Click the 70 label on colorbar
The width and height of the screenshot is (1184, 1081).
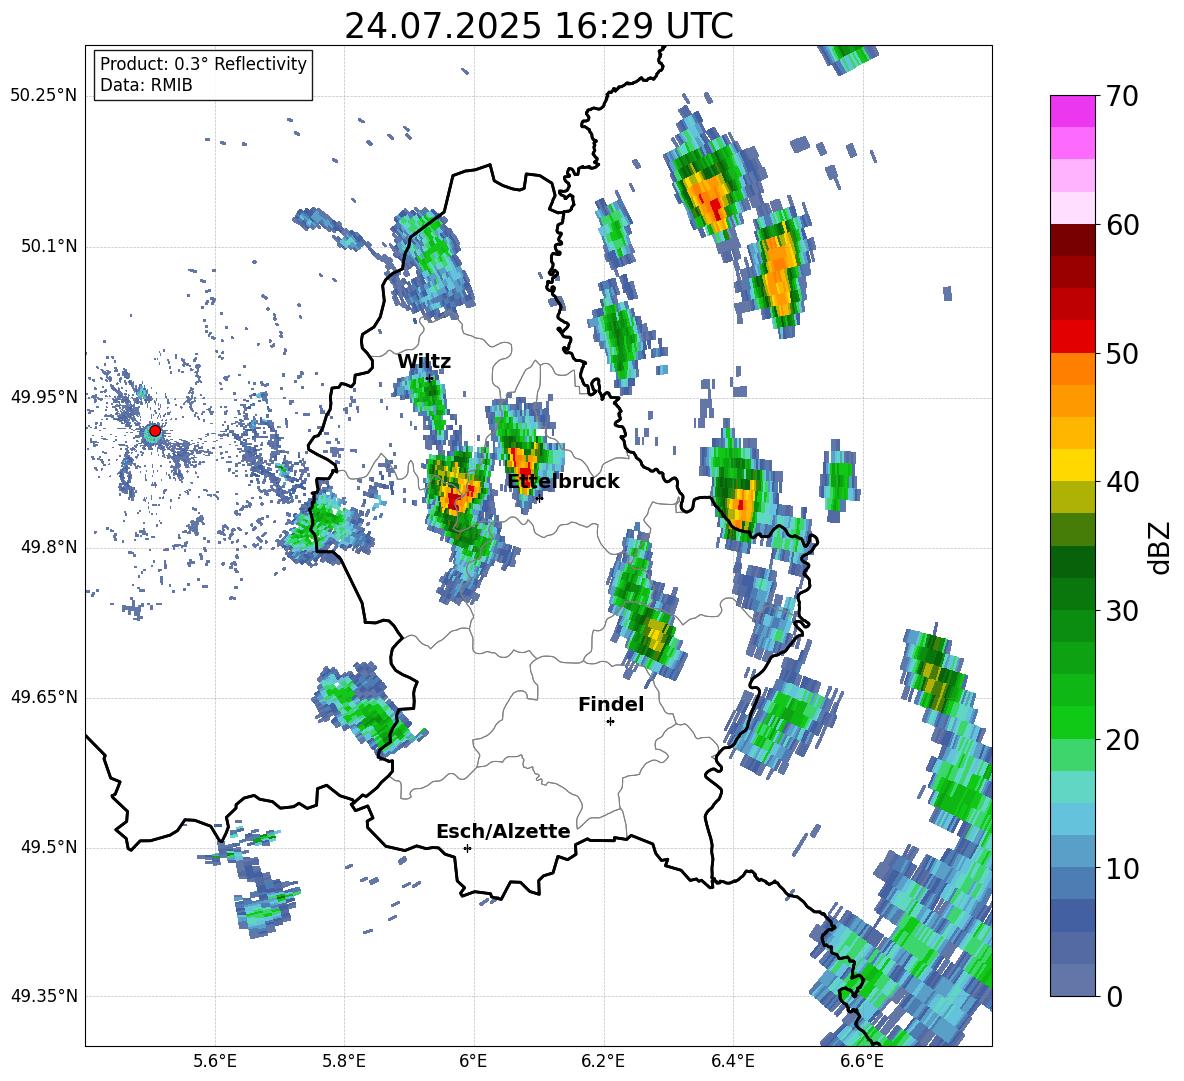[x=1122, y=96]
